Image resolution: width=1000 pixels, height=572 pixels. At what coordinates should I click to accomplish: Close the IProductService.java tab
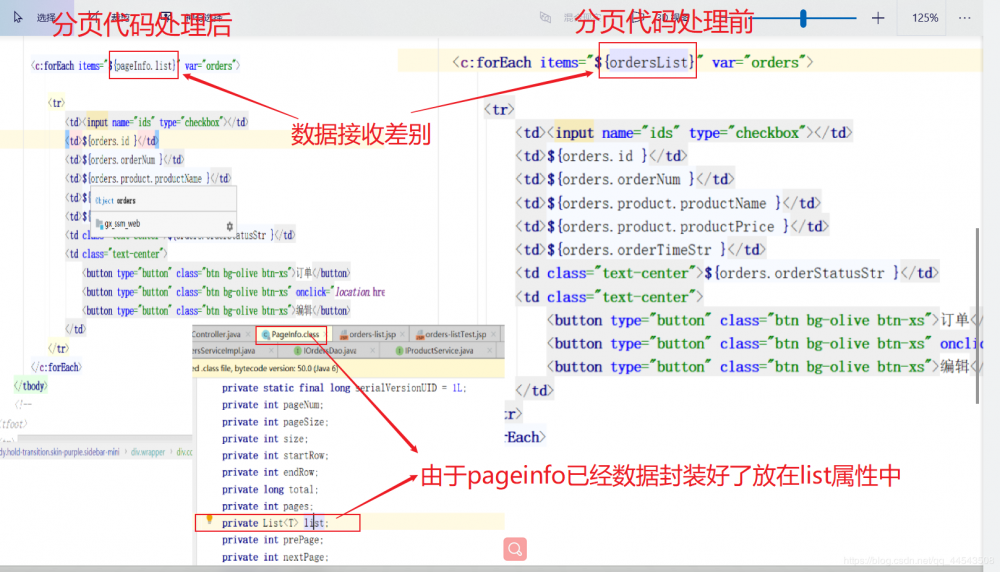point(490,351)
